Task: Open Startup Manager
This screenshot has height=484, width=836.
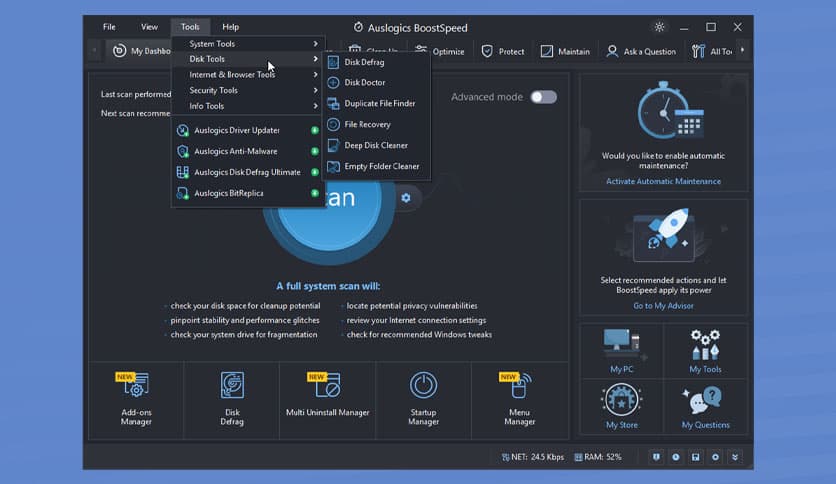Action: (423, 399)
